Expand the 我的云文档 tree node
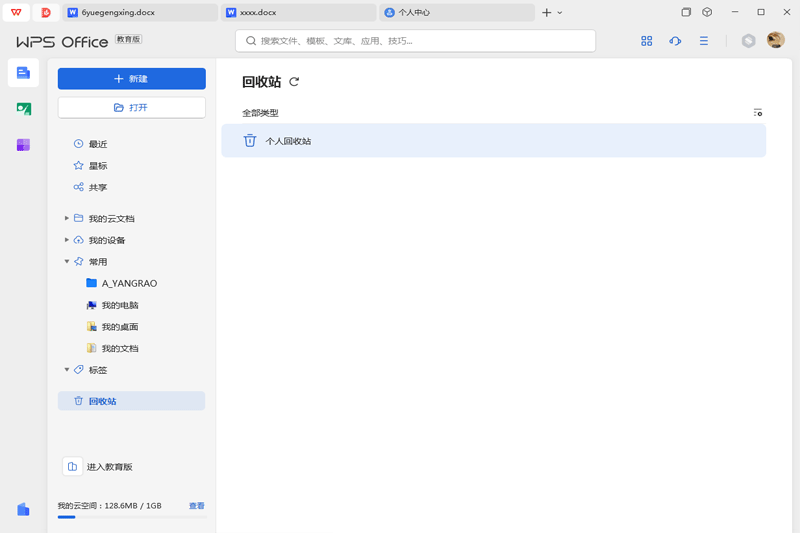Viewport: 800px width, 533px height. tap(67, 218)
